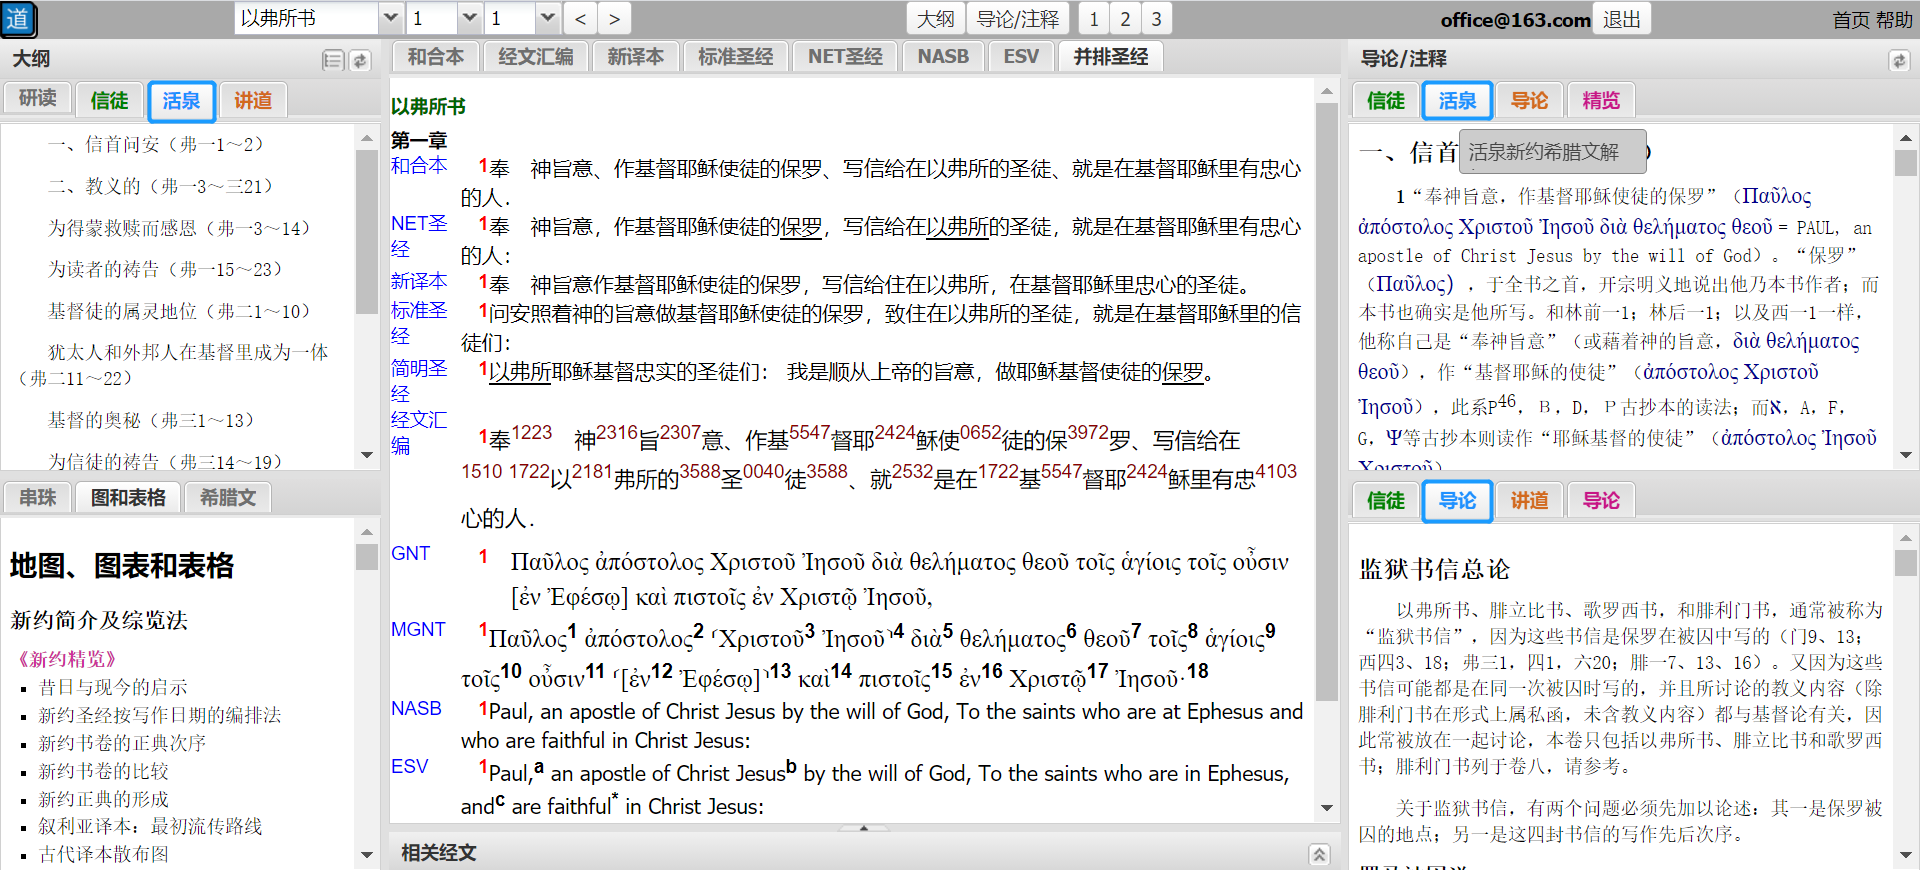Open the verse number dropdown
This screenshot has width=1920, height=870.
click(547, 19)
